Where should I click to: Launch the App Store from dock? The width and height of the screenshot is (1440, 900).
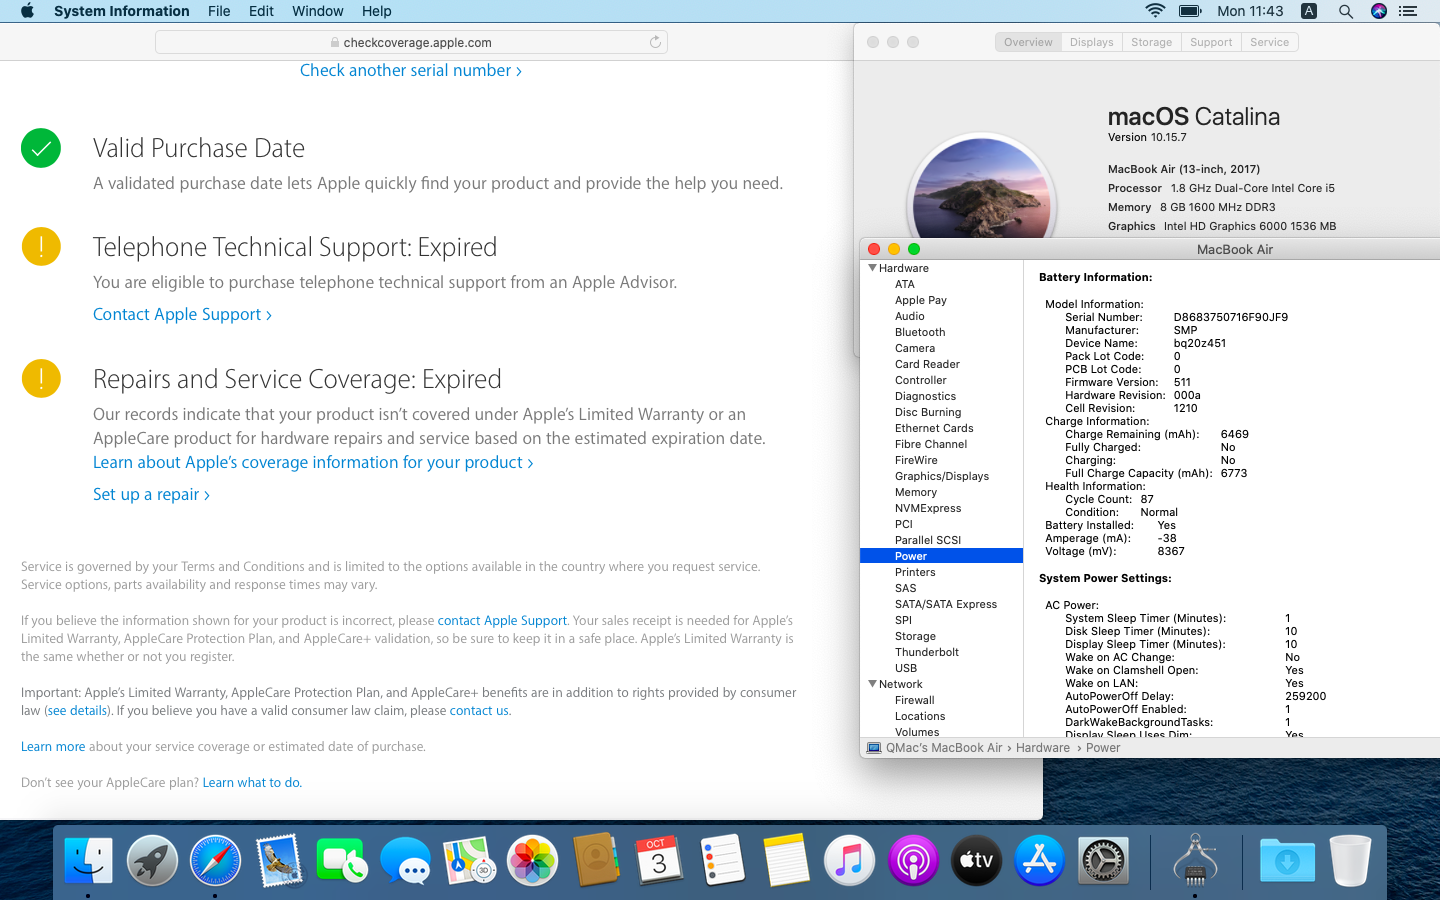click(1039, 861)
